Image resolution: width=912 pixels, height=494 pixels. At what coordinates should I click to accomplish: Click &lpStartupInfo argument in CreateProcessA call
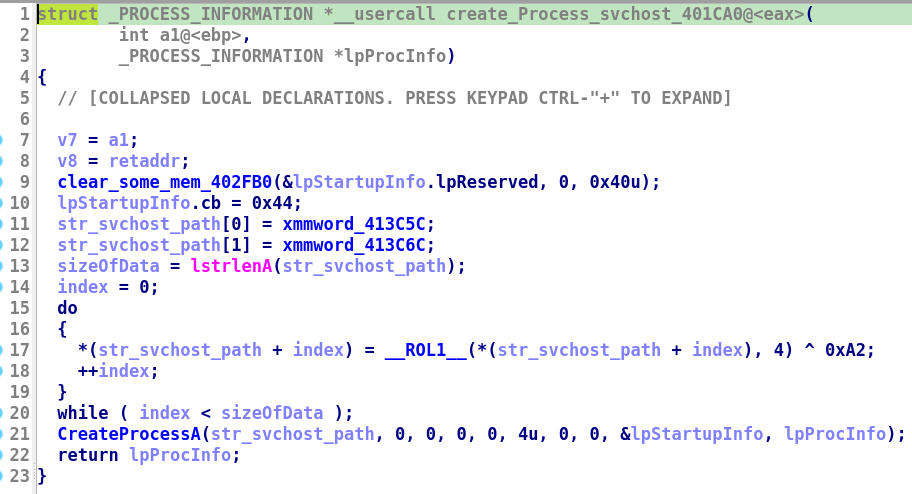tap(692, 433)
